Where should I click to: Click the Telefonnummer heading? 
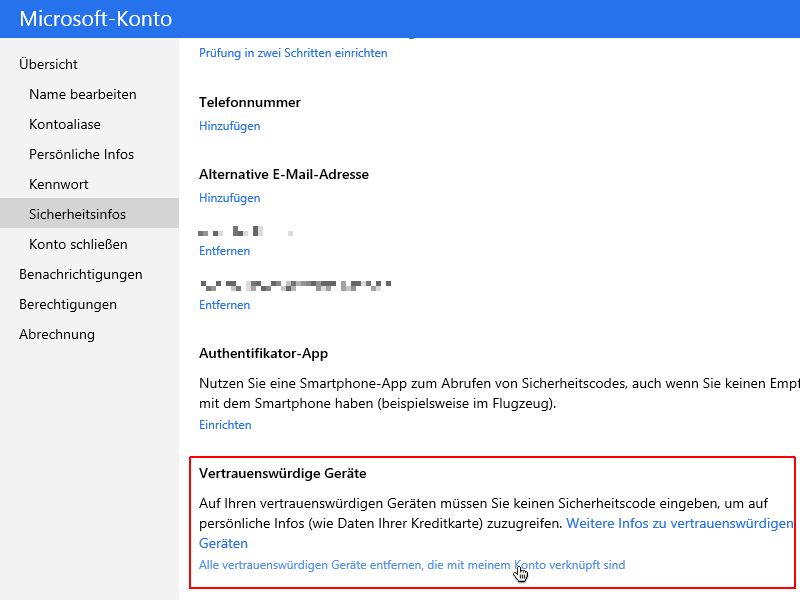point(249,103)
